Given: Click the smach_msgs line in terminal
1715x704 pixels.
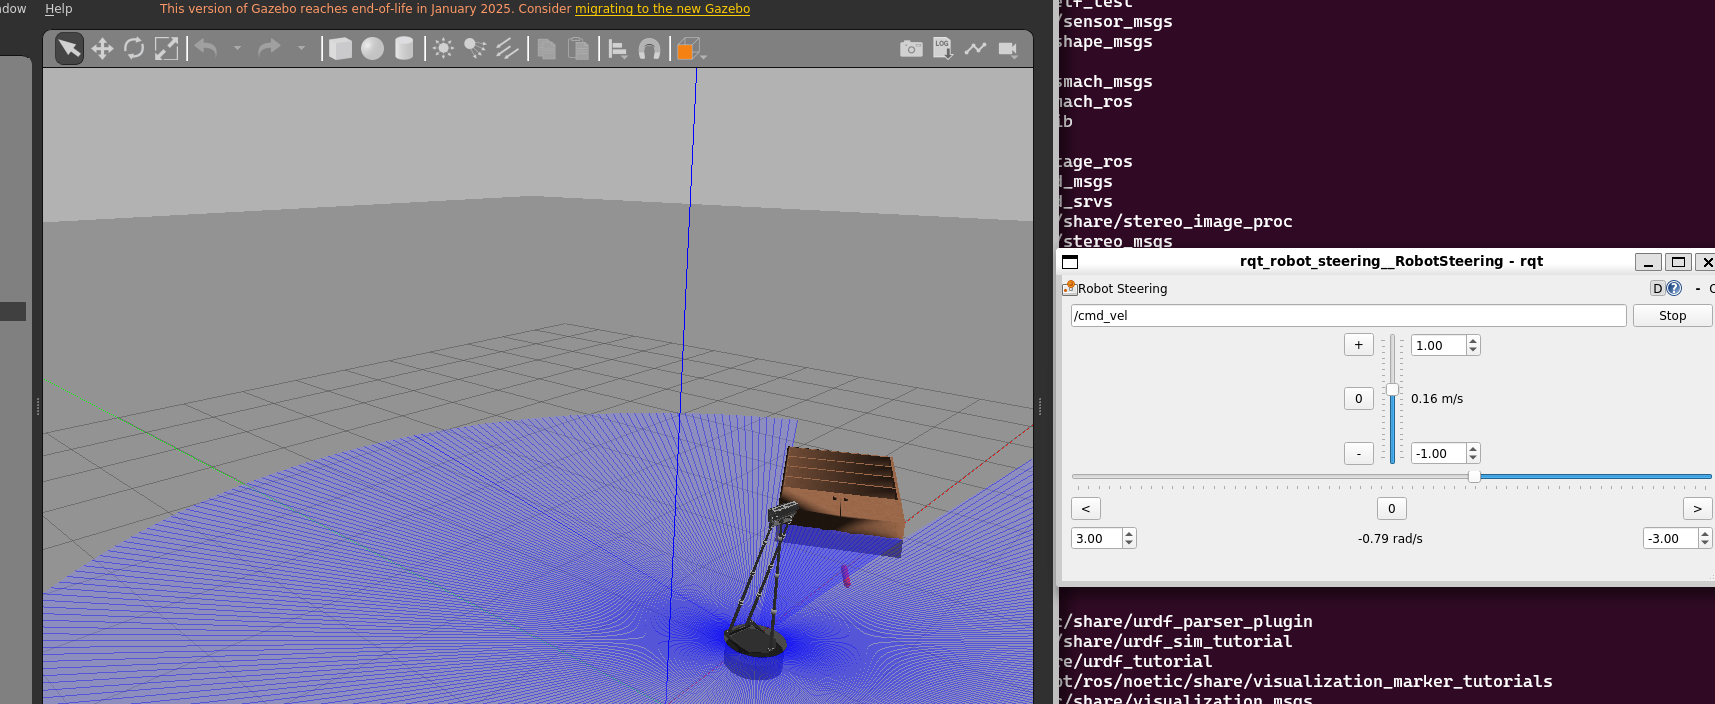Looking at the screenshot, I should tap(1106, 81).
